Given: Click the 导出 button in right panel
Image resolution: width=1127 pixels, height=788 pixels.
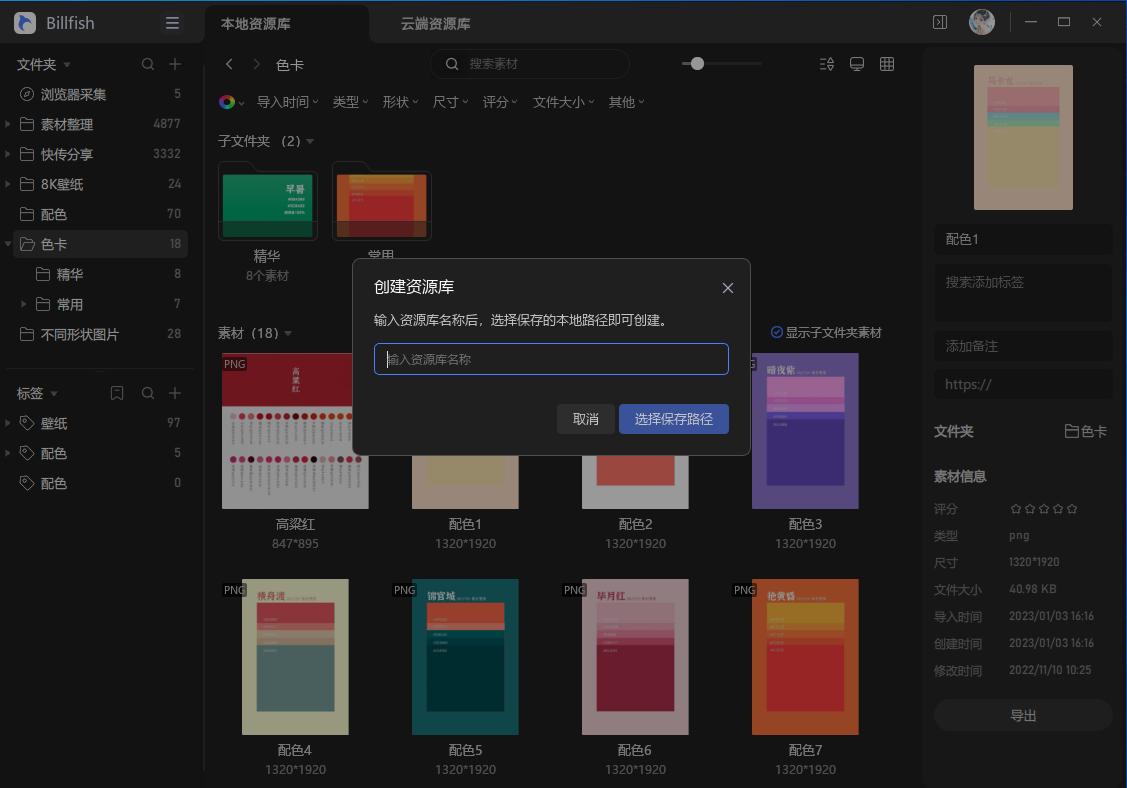Looking at the screenshot, I should coord(1022,714).
